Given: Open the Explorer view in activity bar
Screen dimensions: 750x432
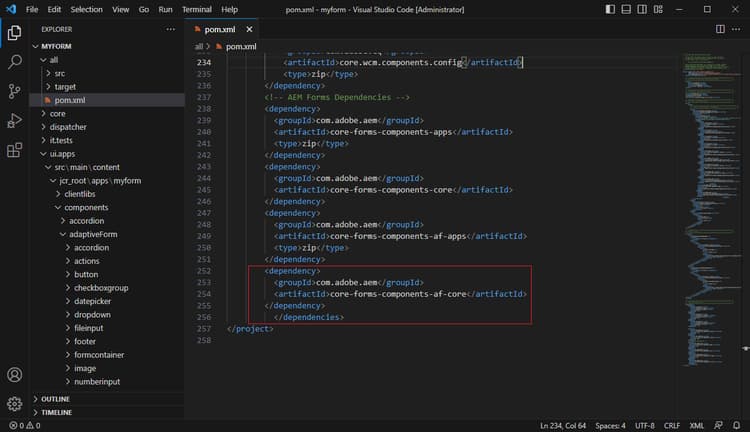Looking at the screenshot, I should 15,33.
